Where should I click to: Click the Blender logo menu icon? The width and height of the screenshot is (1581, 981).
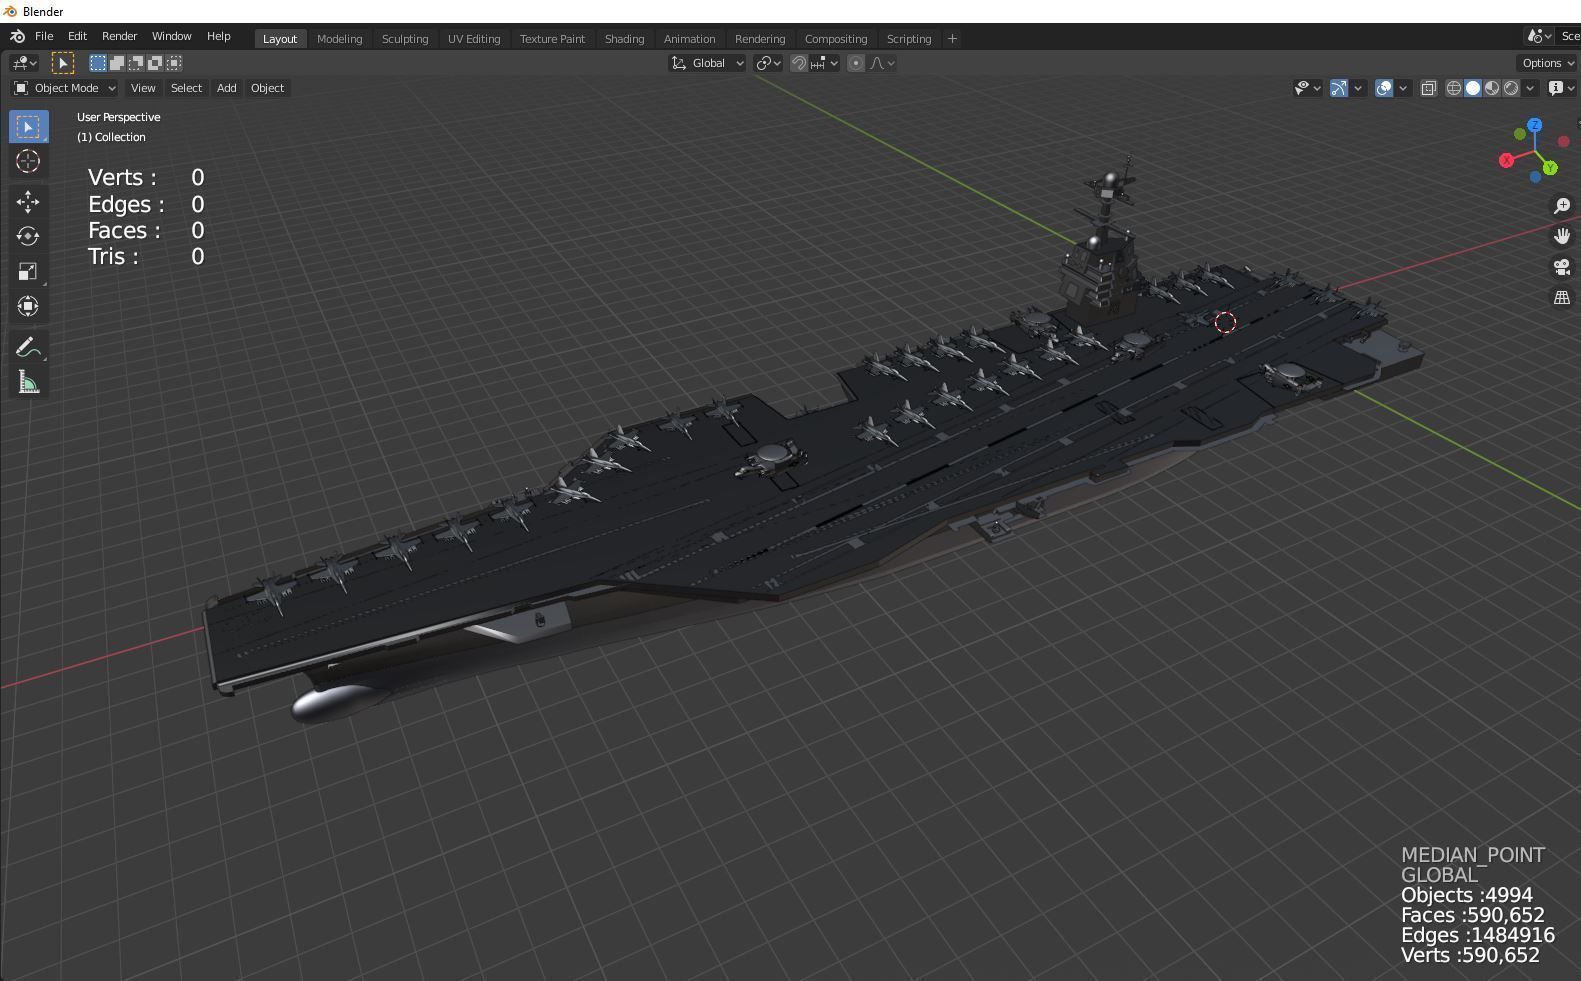17,36
